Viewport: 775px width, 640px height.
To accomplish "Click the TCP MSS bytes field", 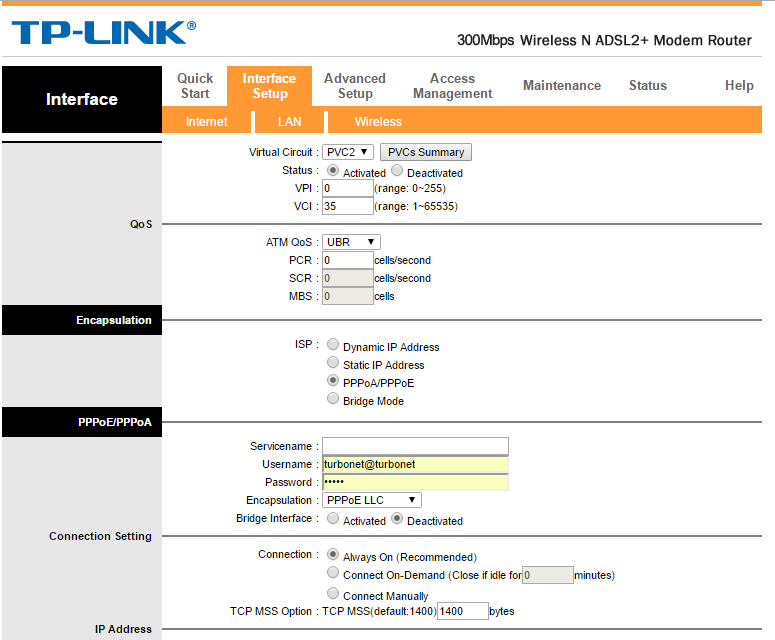I will point(463,611).
